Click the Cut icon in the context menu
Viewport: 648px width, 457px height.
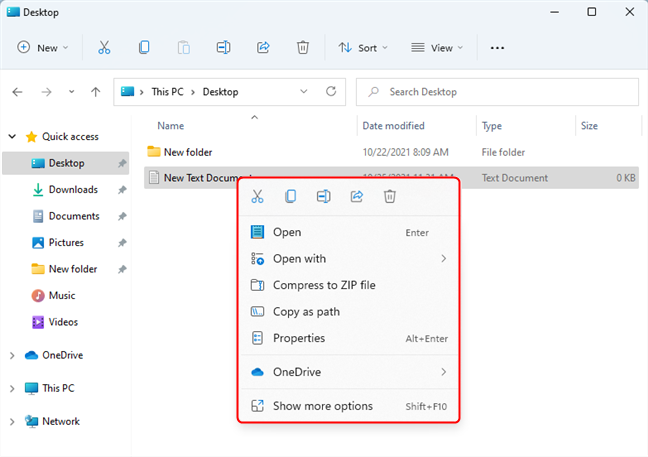point(257,197)
